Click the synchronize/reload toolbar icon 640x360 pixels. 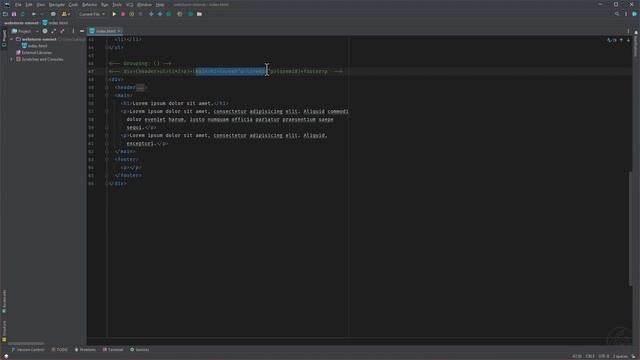(23, 14)
